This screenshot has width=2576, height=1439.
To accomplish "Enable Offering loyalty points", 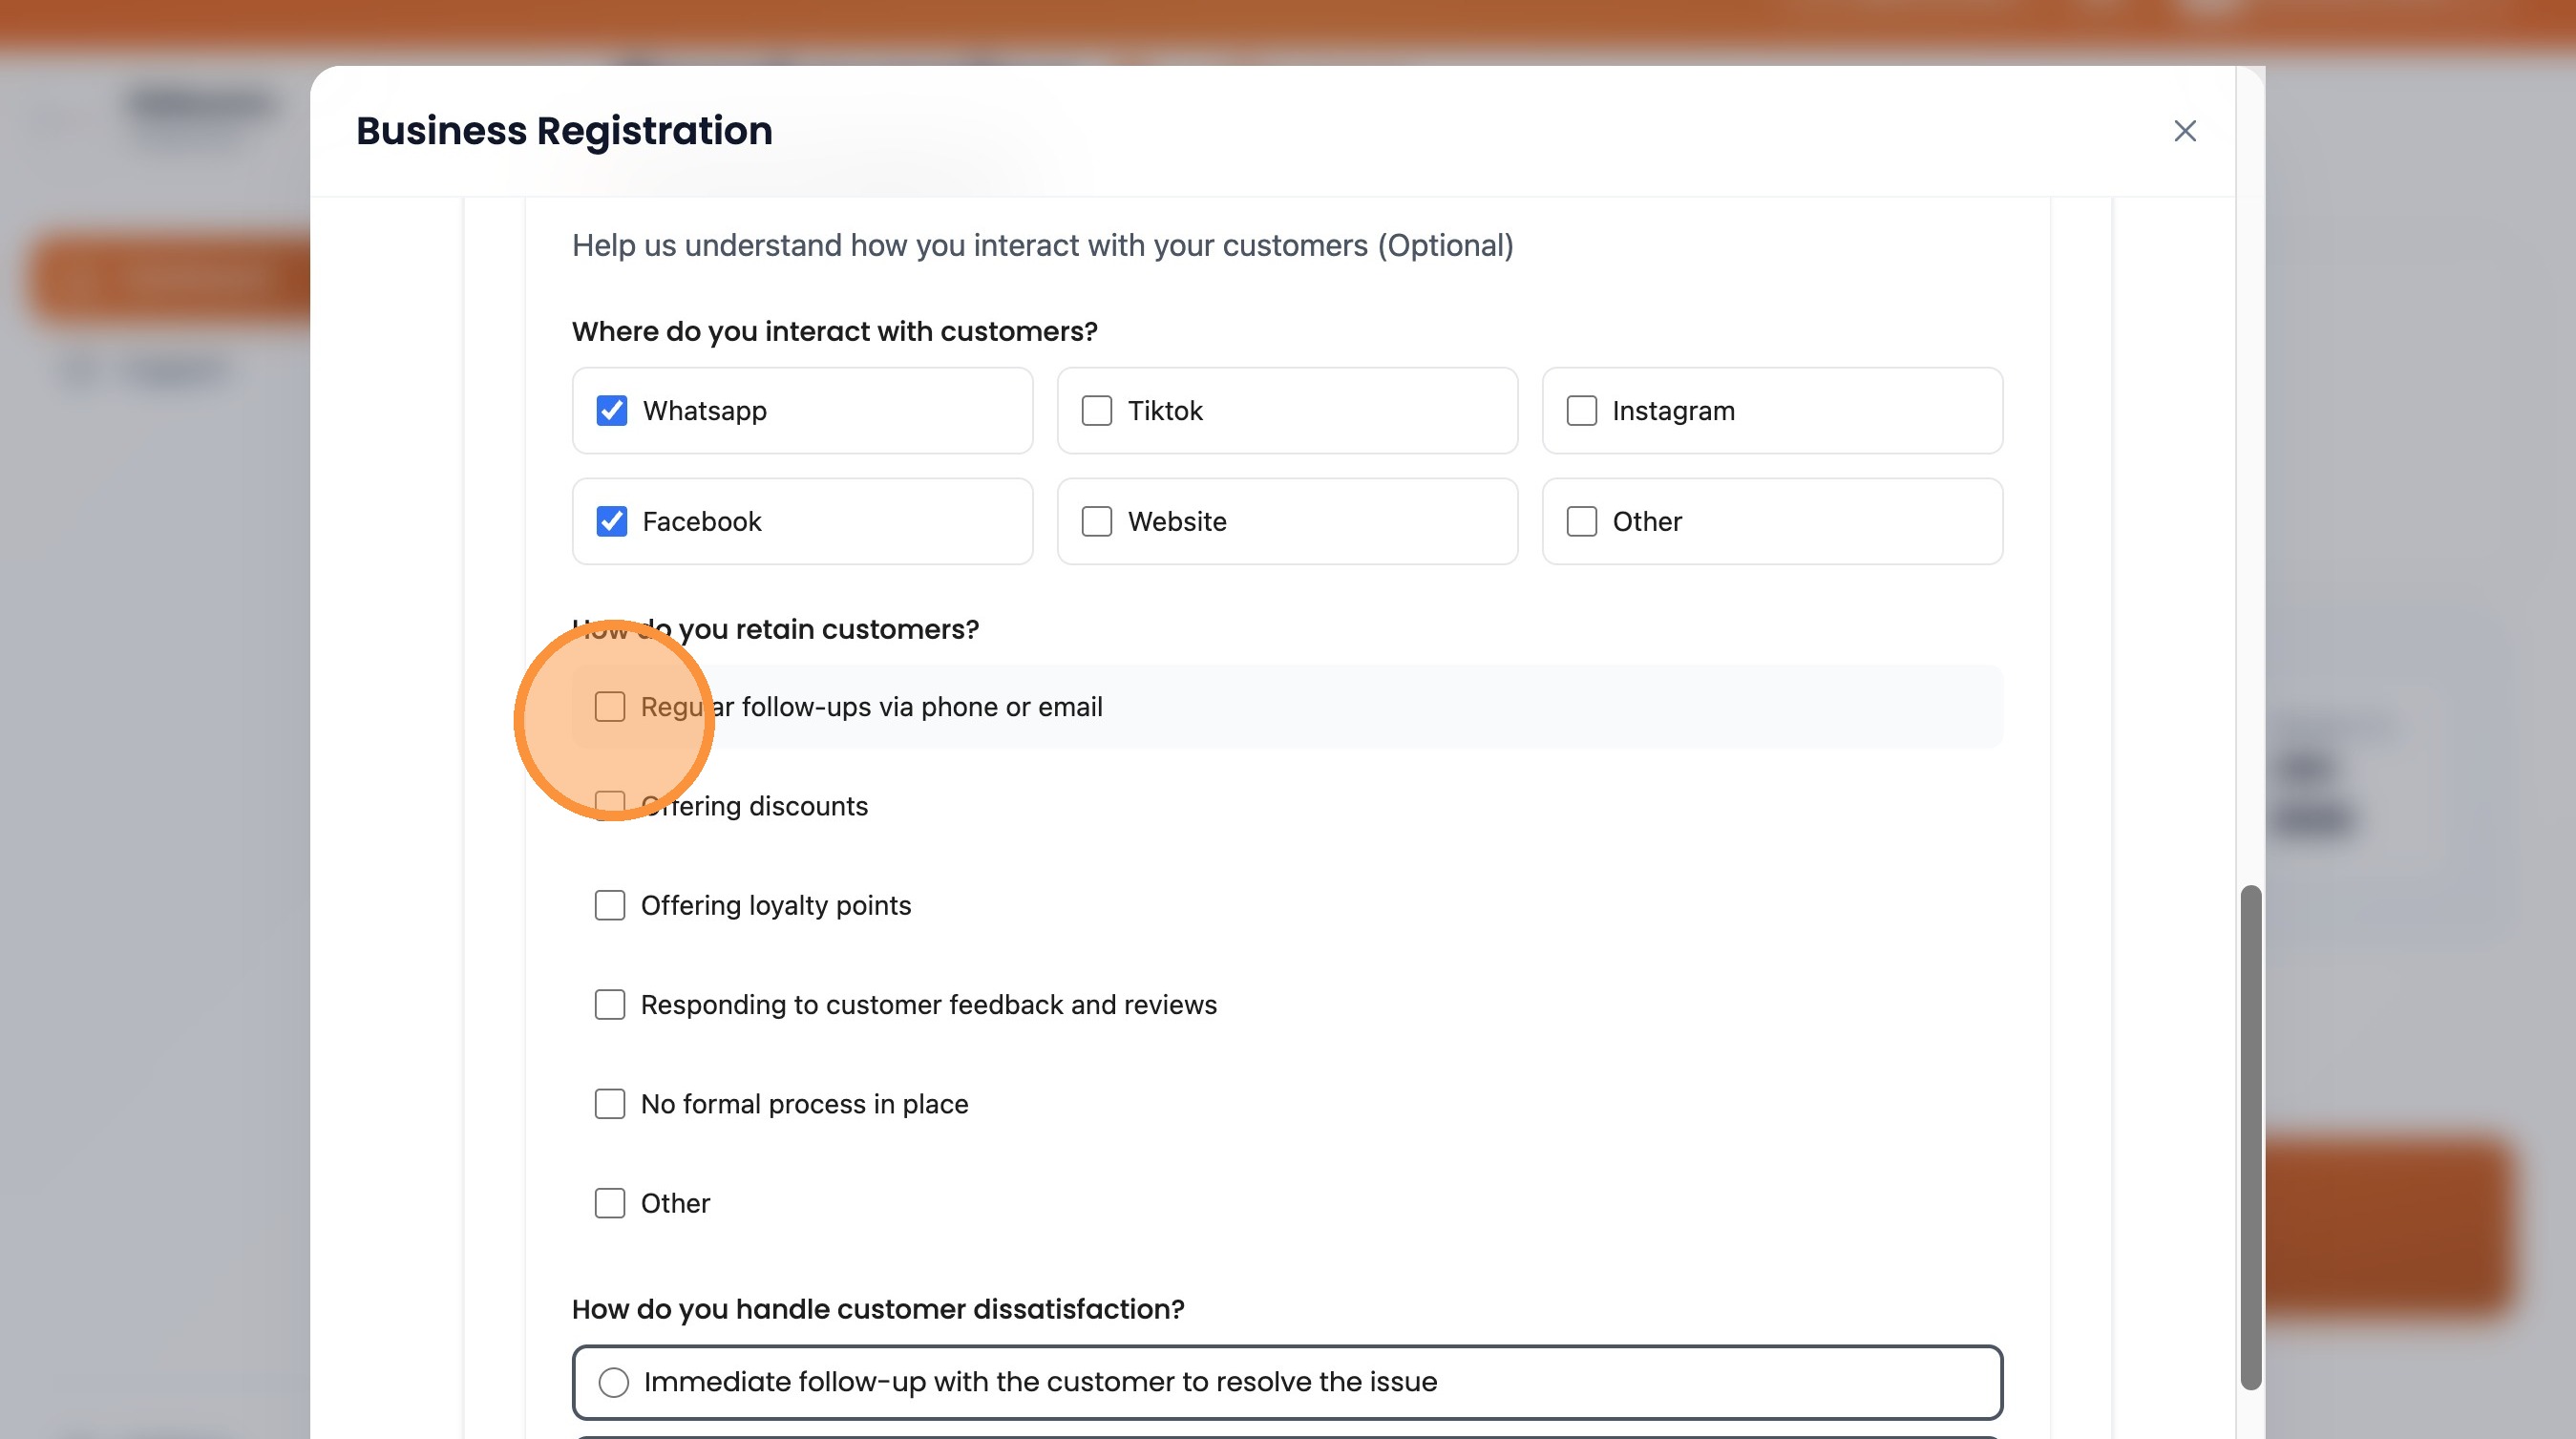I will tap(609, 905).
